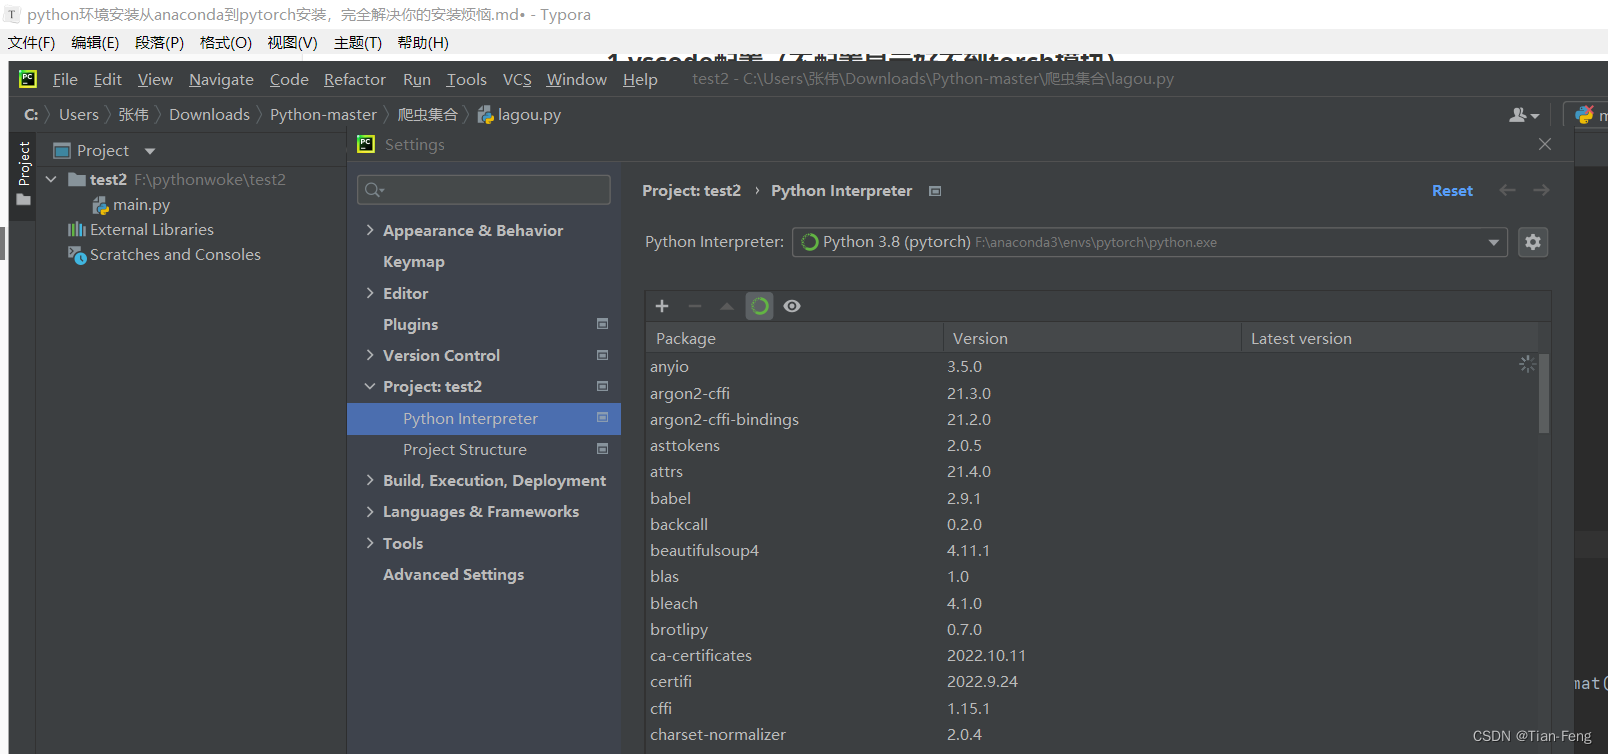This screenshot has height=754, width=1608.
Task: Expand the Editor settings section
Action: pos(370,293)
